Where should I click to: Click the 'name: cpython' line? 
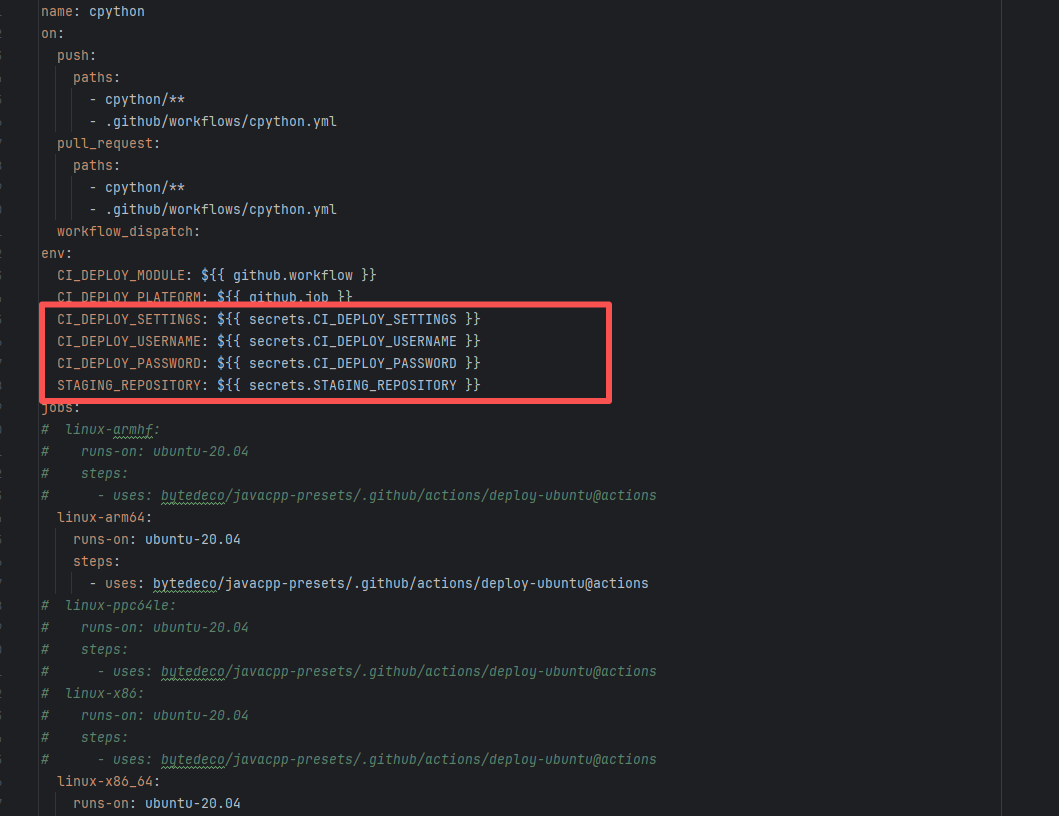92,12
